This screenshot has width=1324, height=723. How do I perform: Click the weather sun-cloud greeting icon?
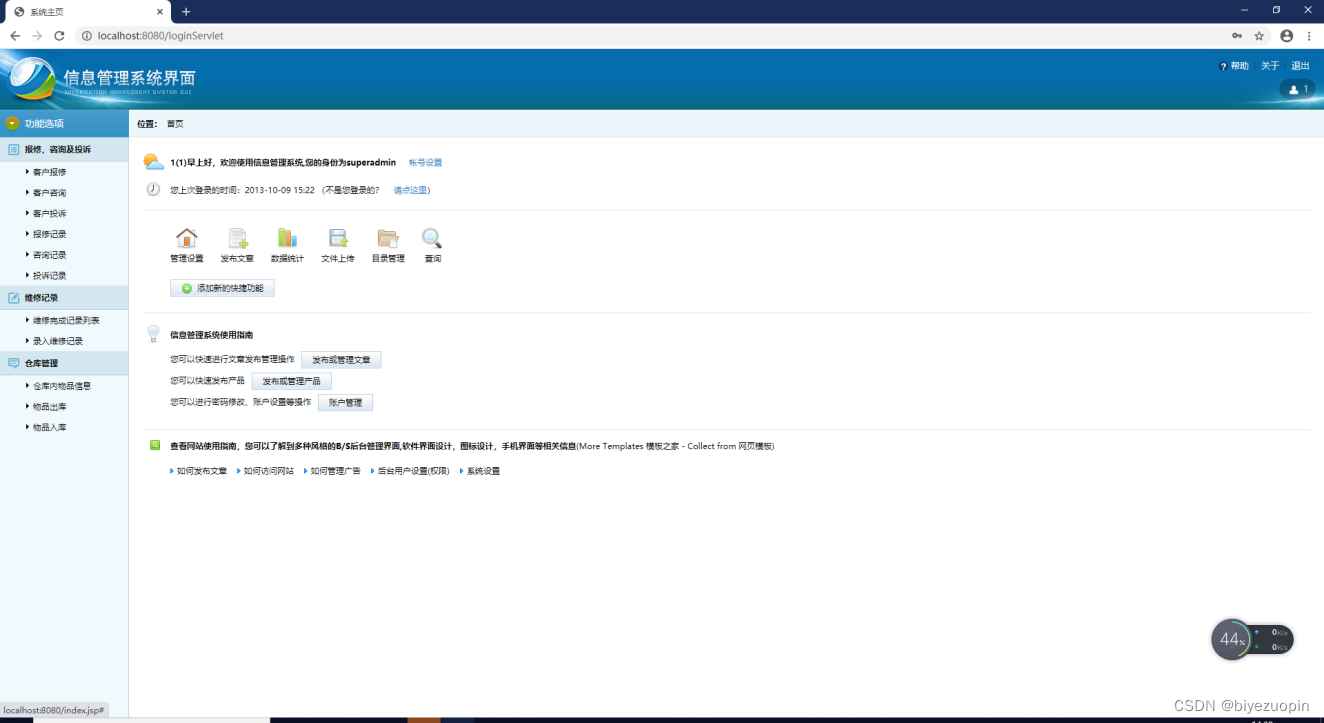tap(153, 162)
